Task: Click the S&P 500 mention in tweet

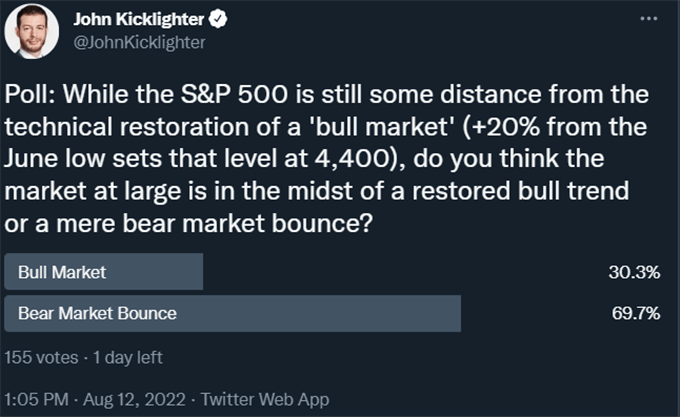Action: pos(234,94)
